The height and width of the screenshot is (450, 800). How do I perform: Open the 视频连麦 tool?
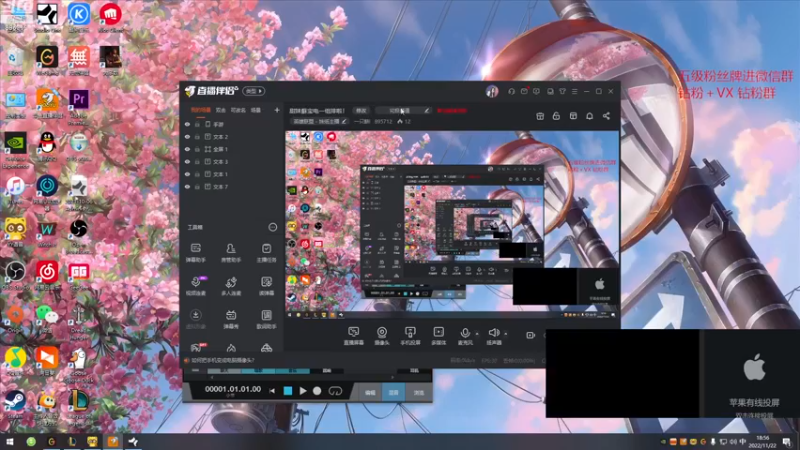click(x=195, y=286)
